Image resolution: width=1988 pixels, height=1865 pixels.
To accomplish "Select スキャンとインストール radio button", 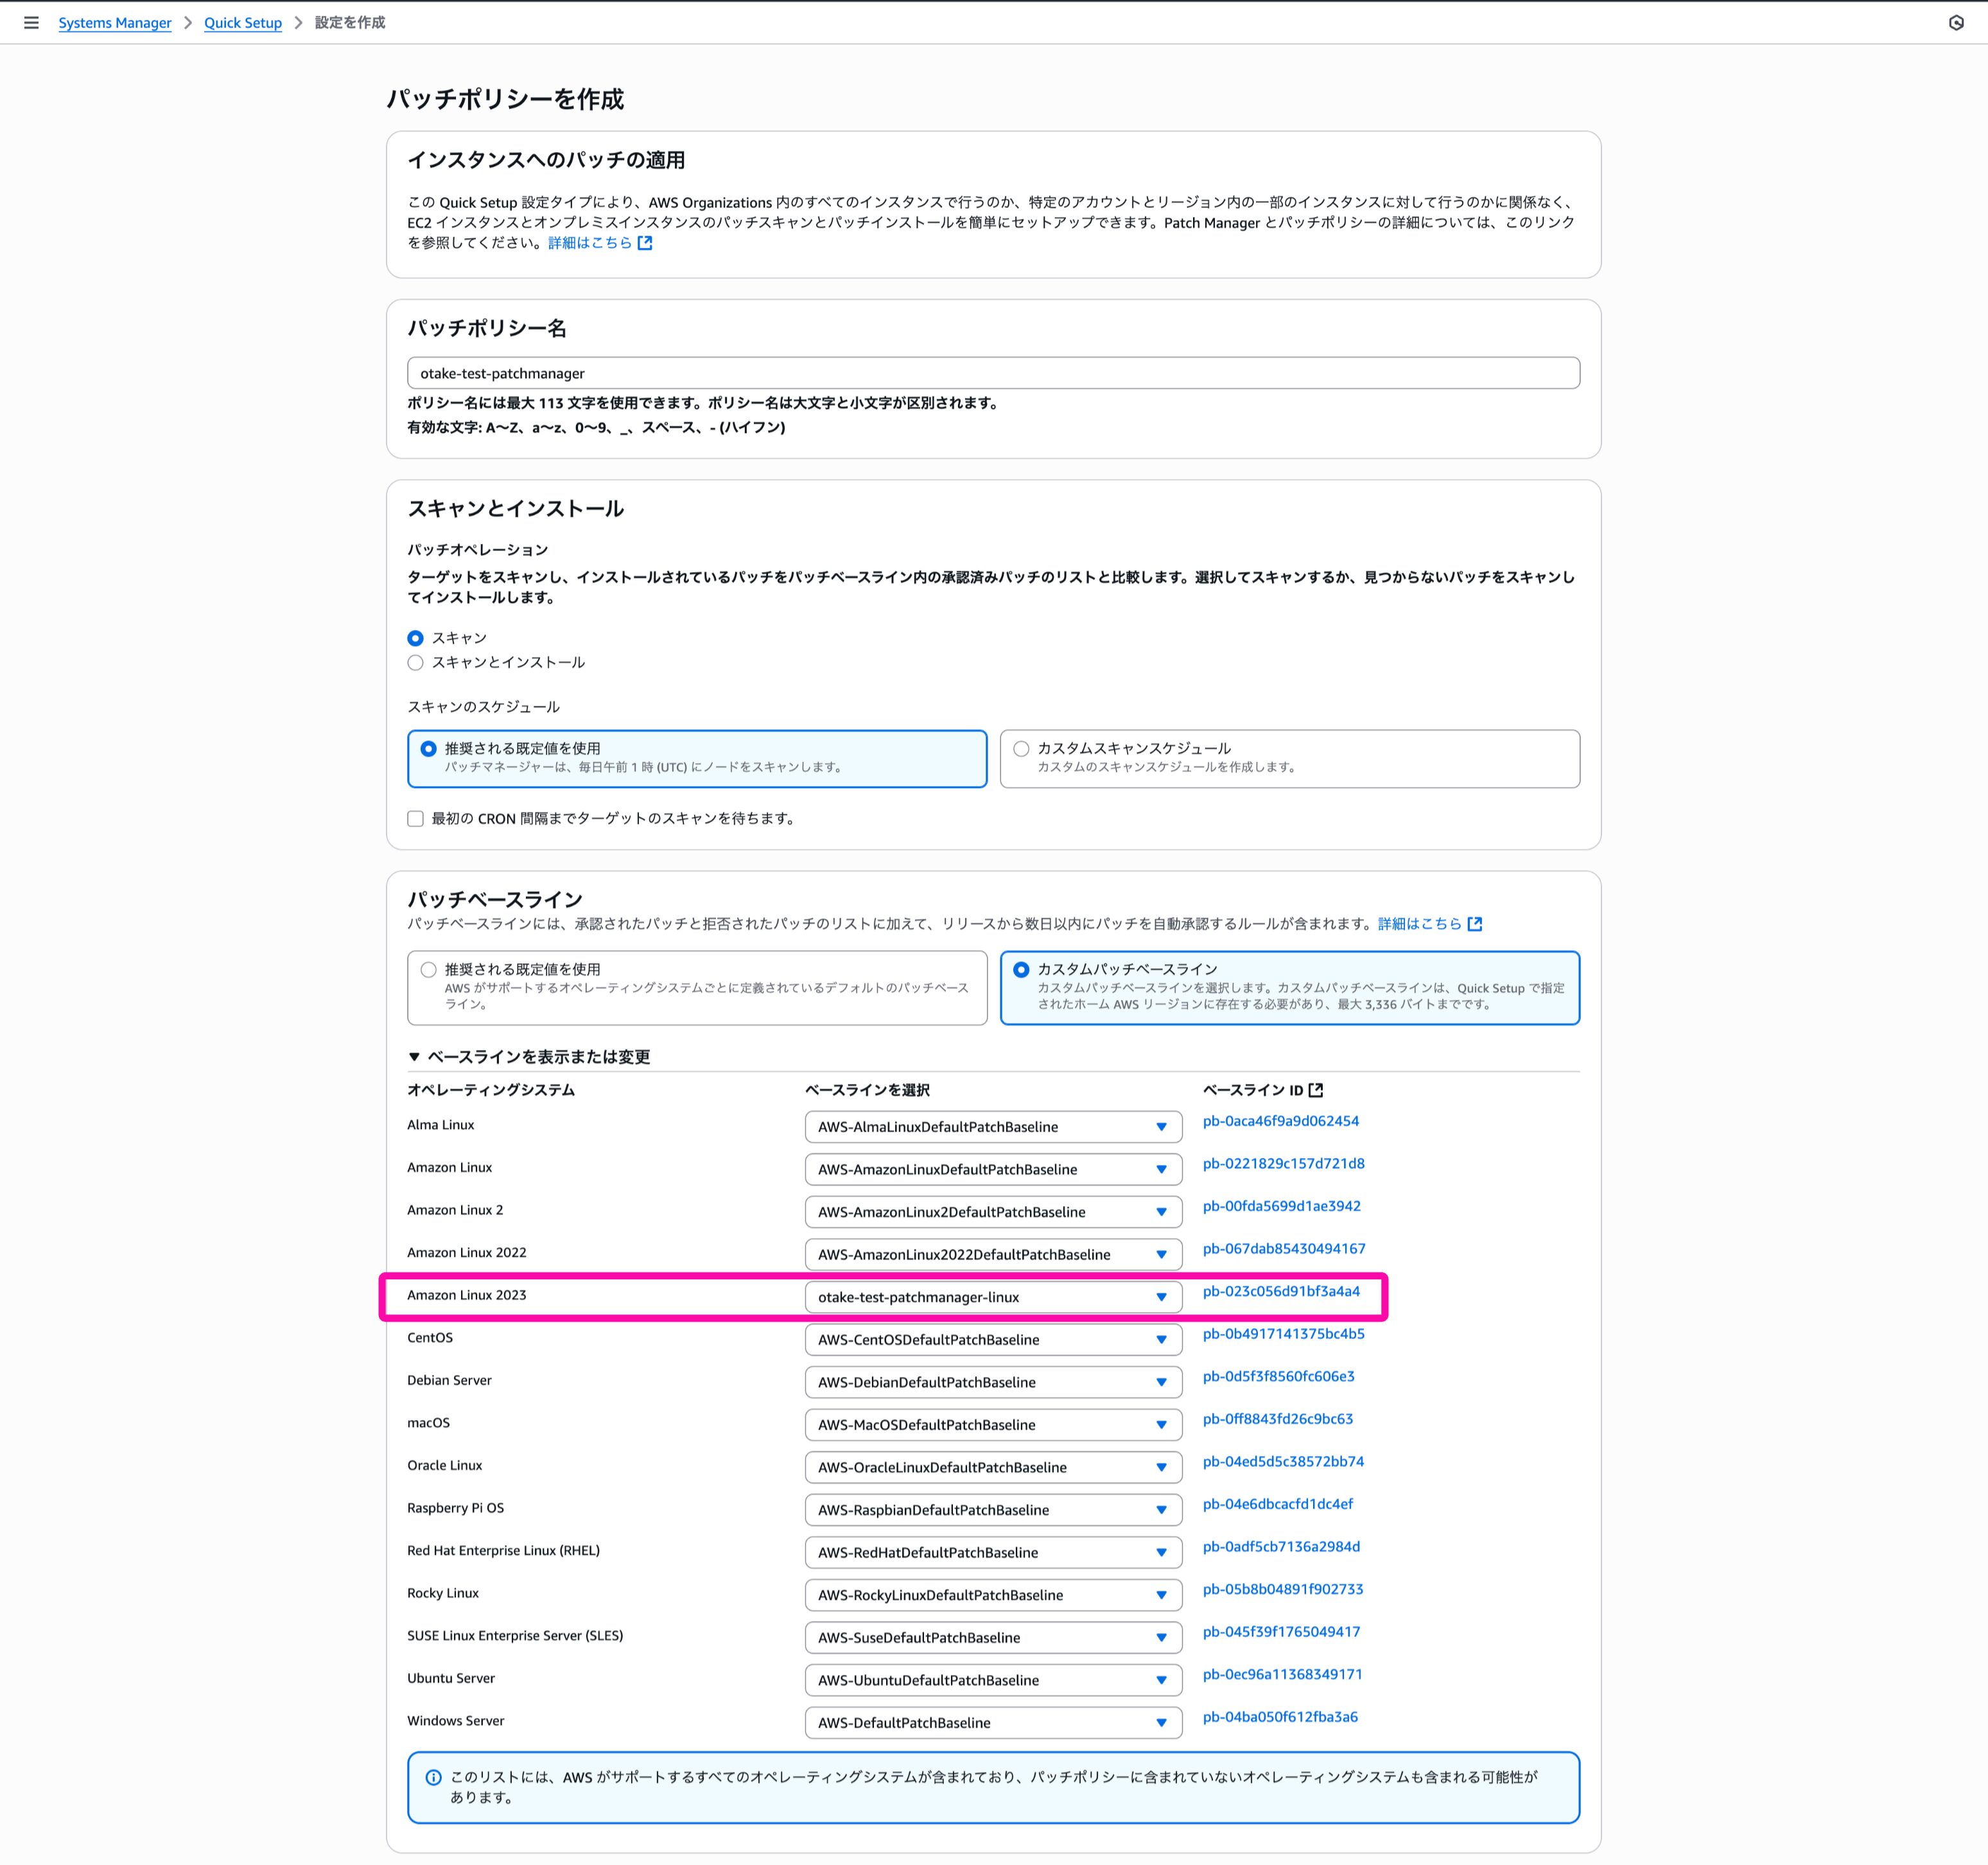I will [416, 662].
